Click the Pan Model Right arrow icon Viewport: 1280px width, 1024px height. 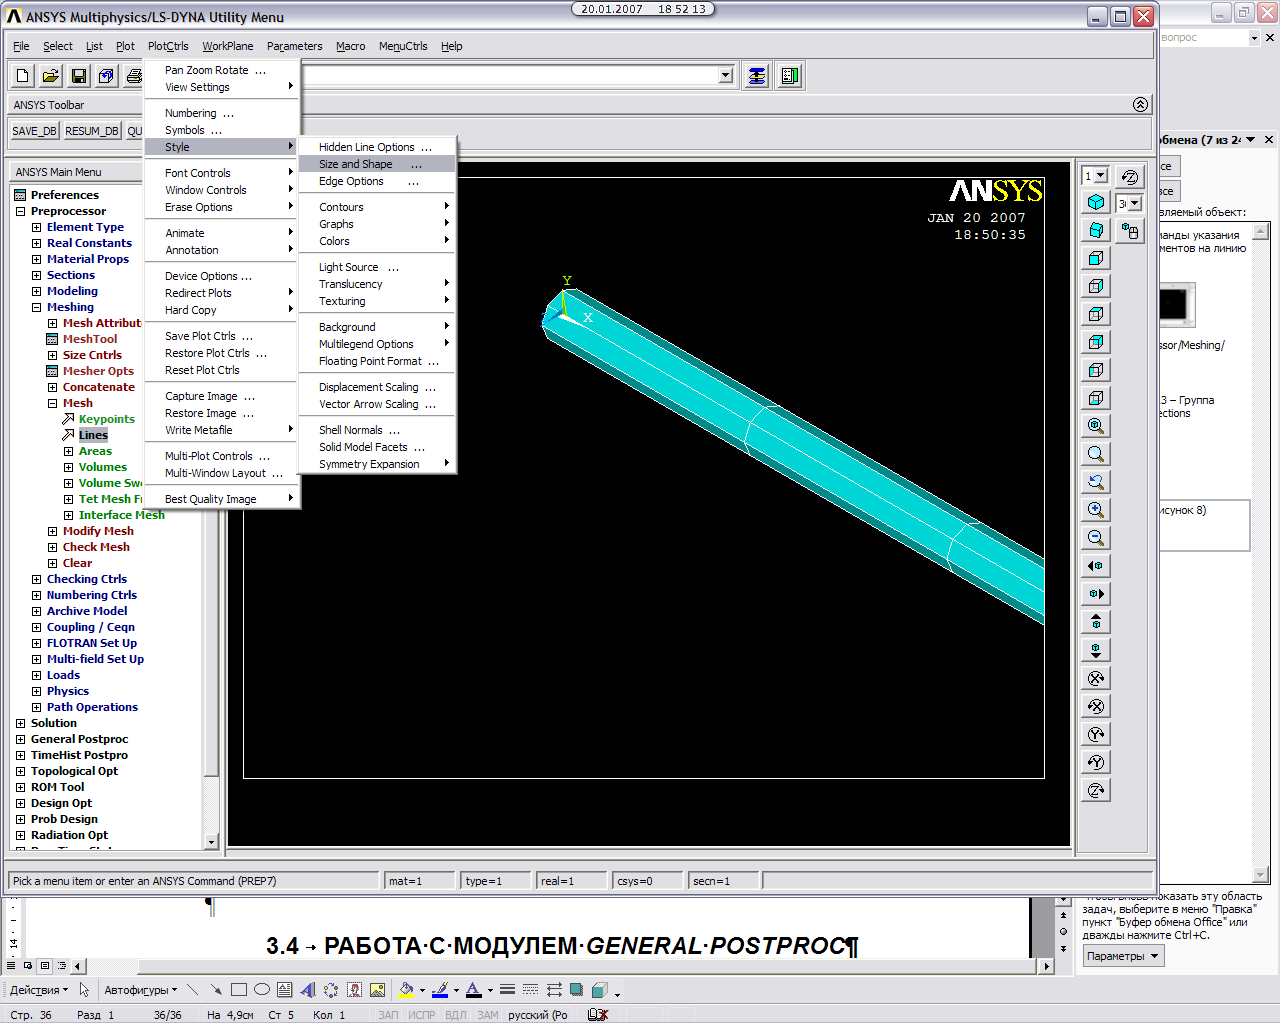(x=1096, y=594)
